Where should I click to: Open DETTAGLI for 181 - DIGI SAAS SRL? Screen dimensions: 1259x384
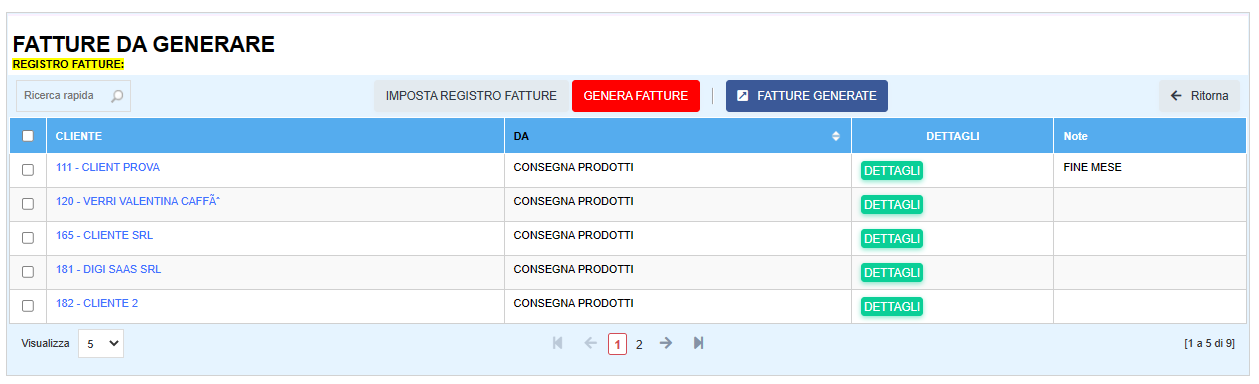pyautogui.click(x=892, y=272)
